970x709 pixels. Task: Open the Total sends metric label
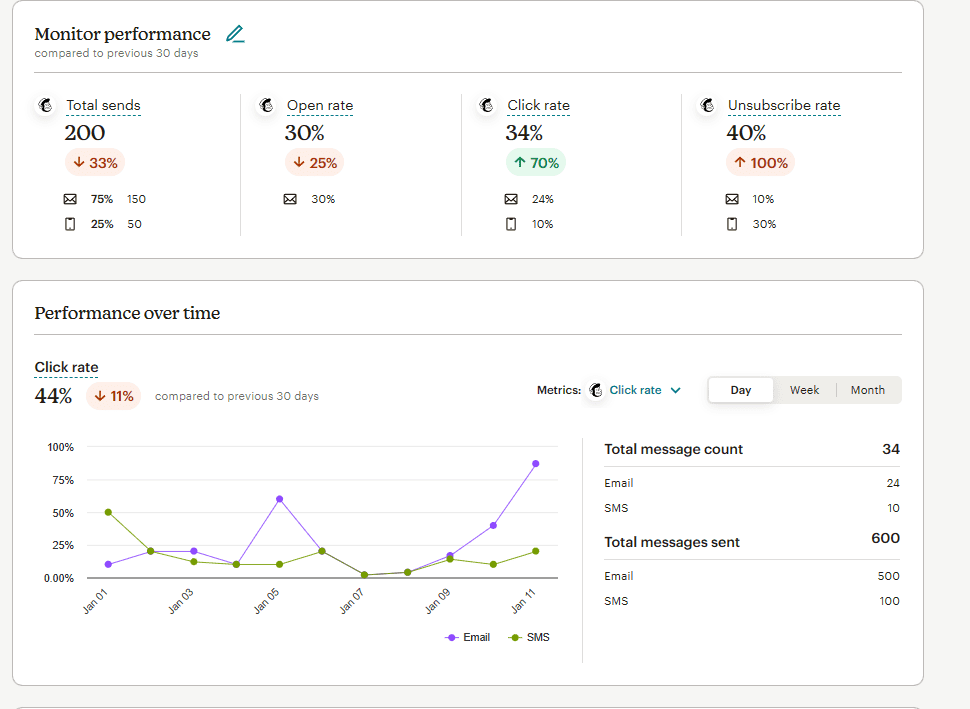coord(103,106)
